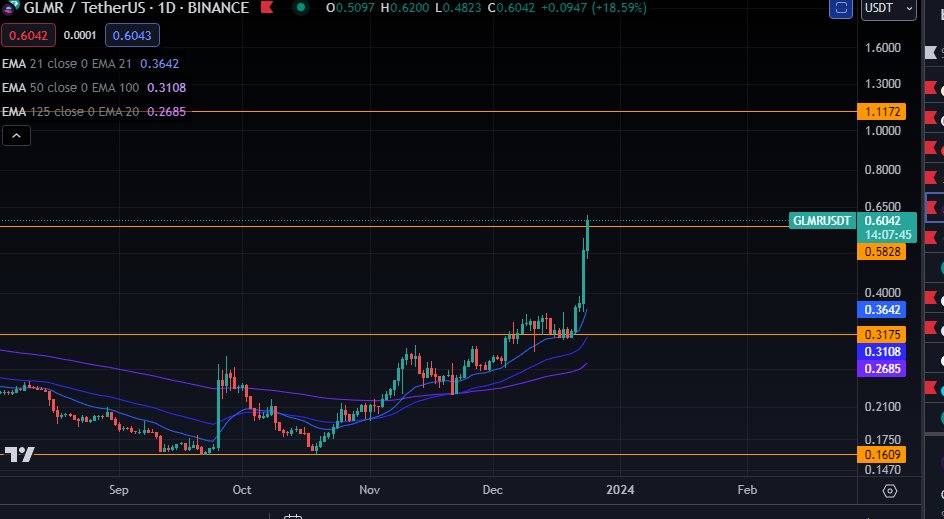Screen dimensions: 944x519
Task: Click the 1.0000 price axis label
Action: coord(883,131)
